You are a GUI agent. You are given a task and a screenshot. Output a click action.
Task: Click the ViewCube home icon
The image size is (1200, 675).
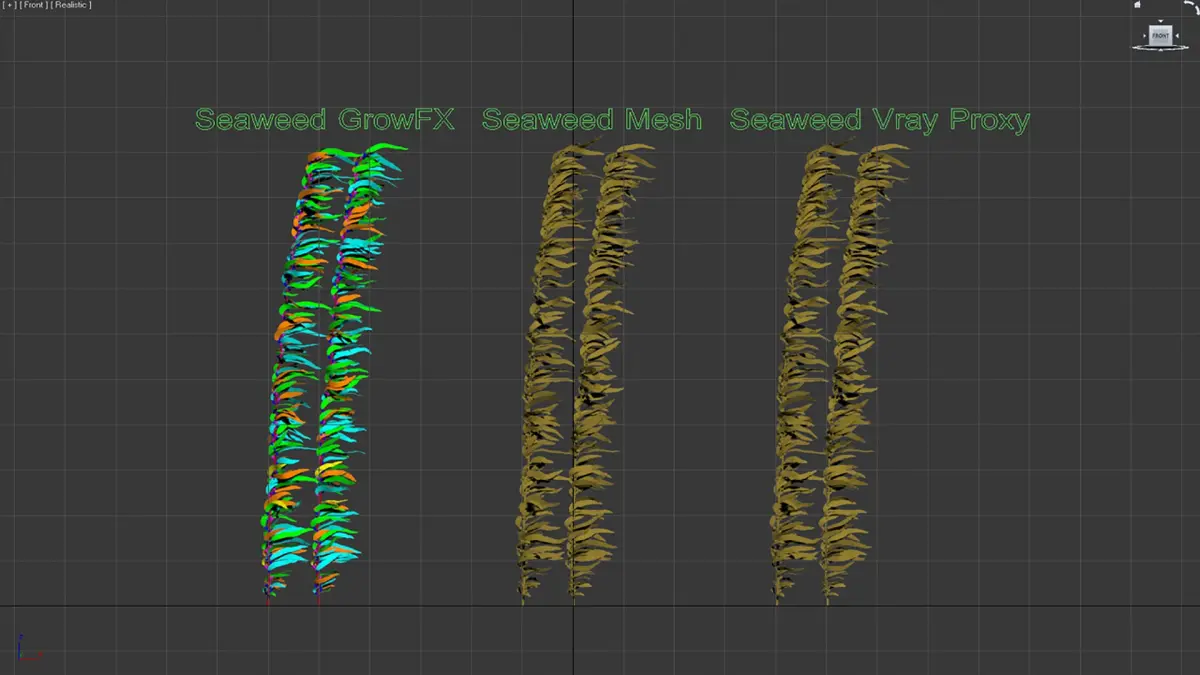(1137, 4)
